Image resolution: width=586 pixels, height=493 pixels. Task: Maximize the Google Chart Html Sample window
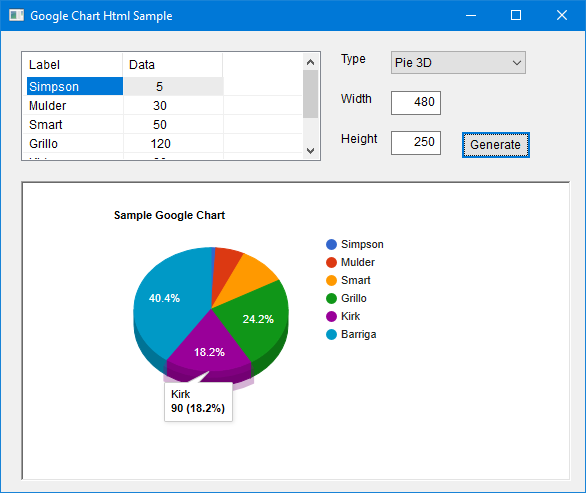coord(516,15)
